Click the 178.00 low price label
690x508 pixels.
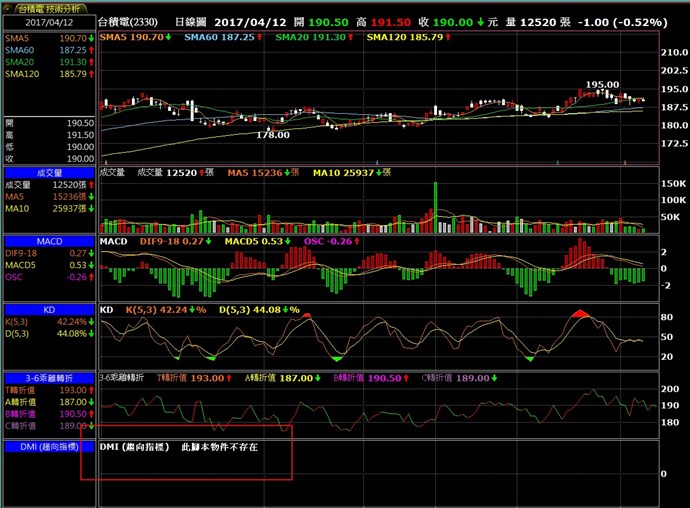point(271,133)
